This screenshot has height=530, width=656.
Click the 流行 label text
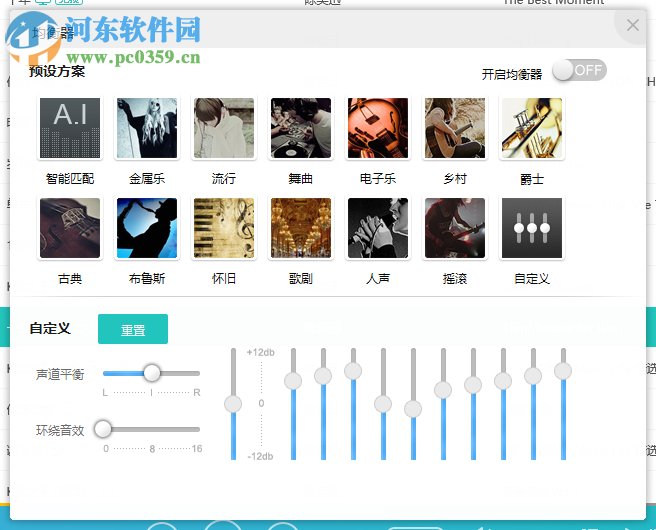(224, 179)
